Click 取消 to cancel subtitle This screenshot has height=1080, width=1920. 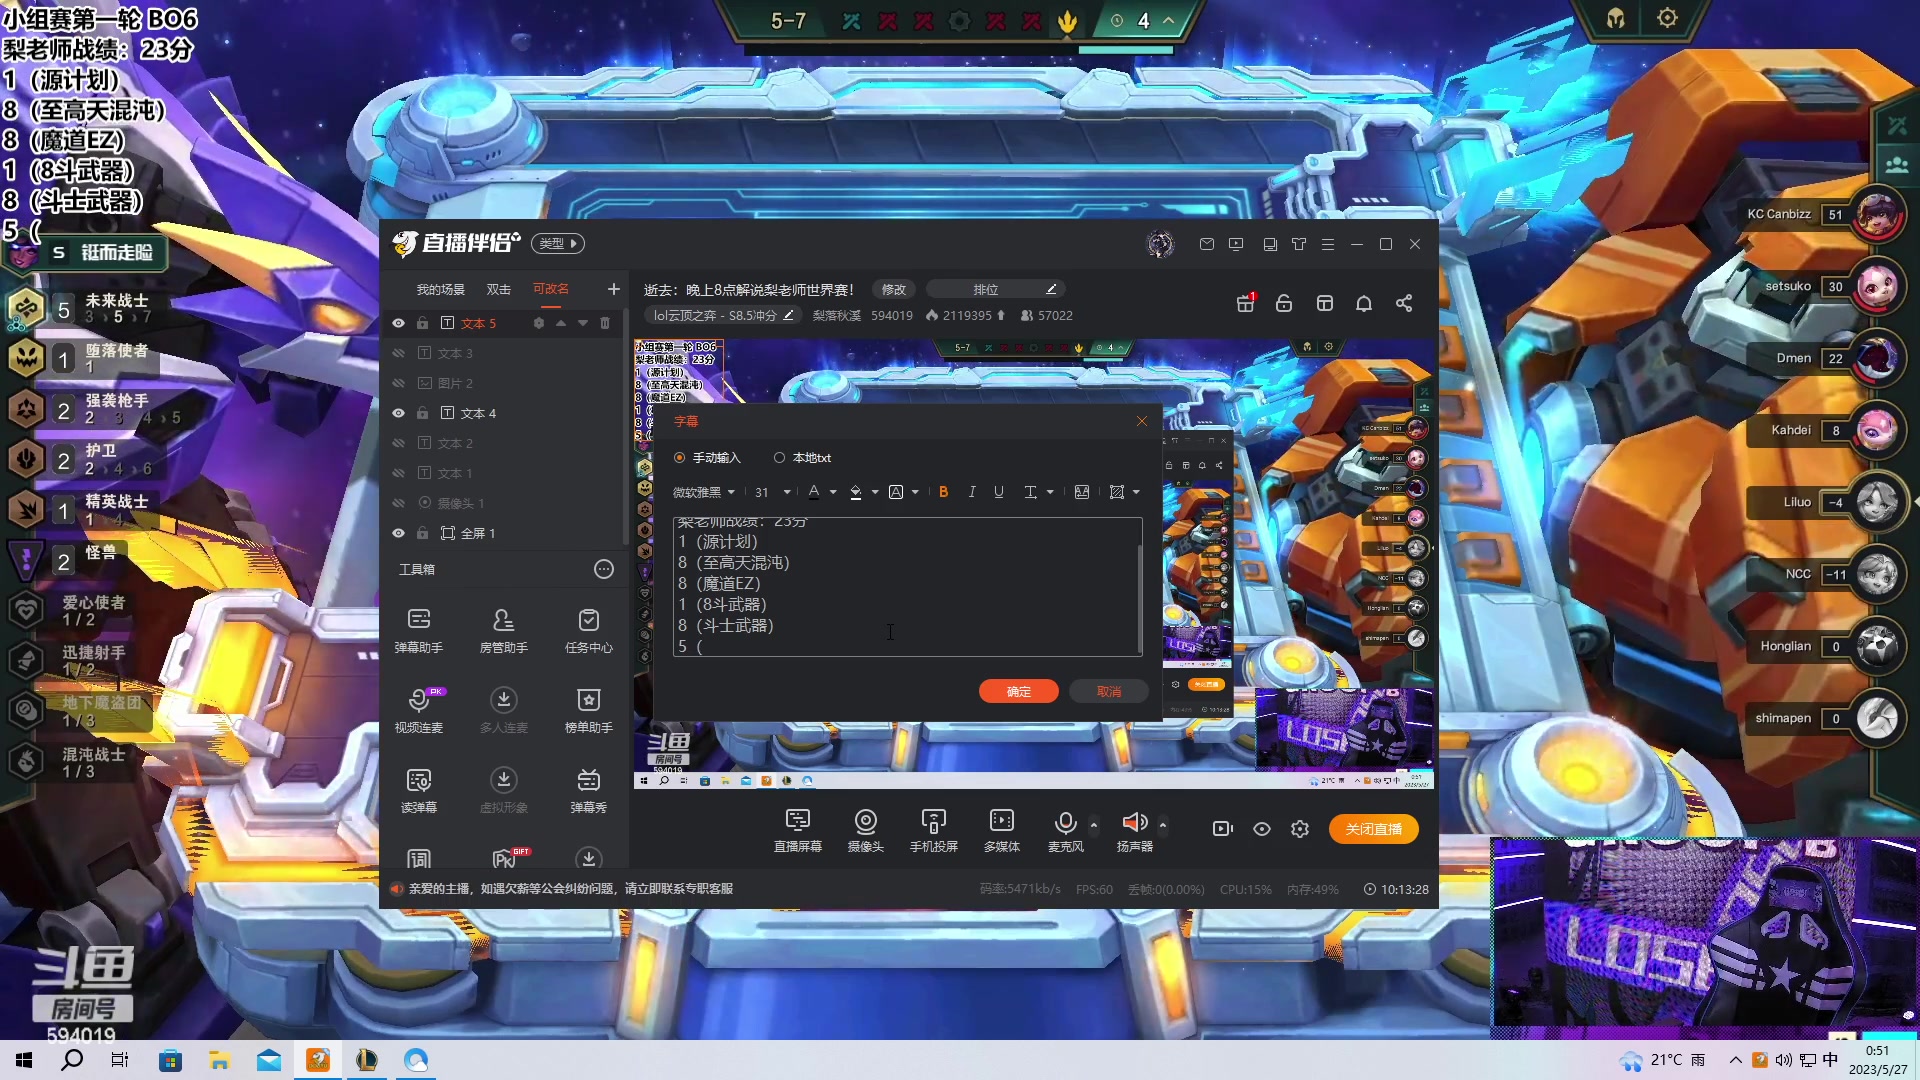(x=1108, y=691)
